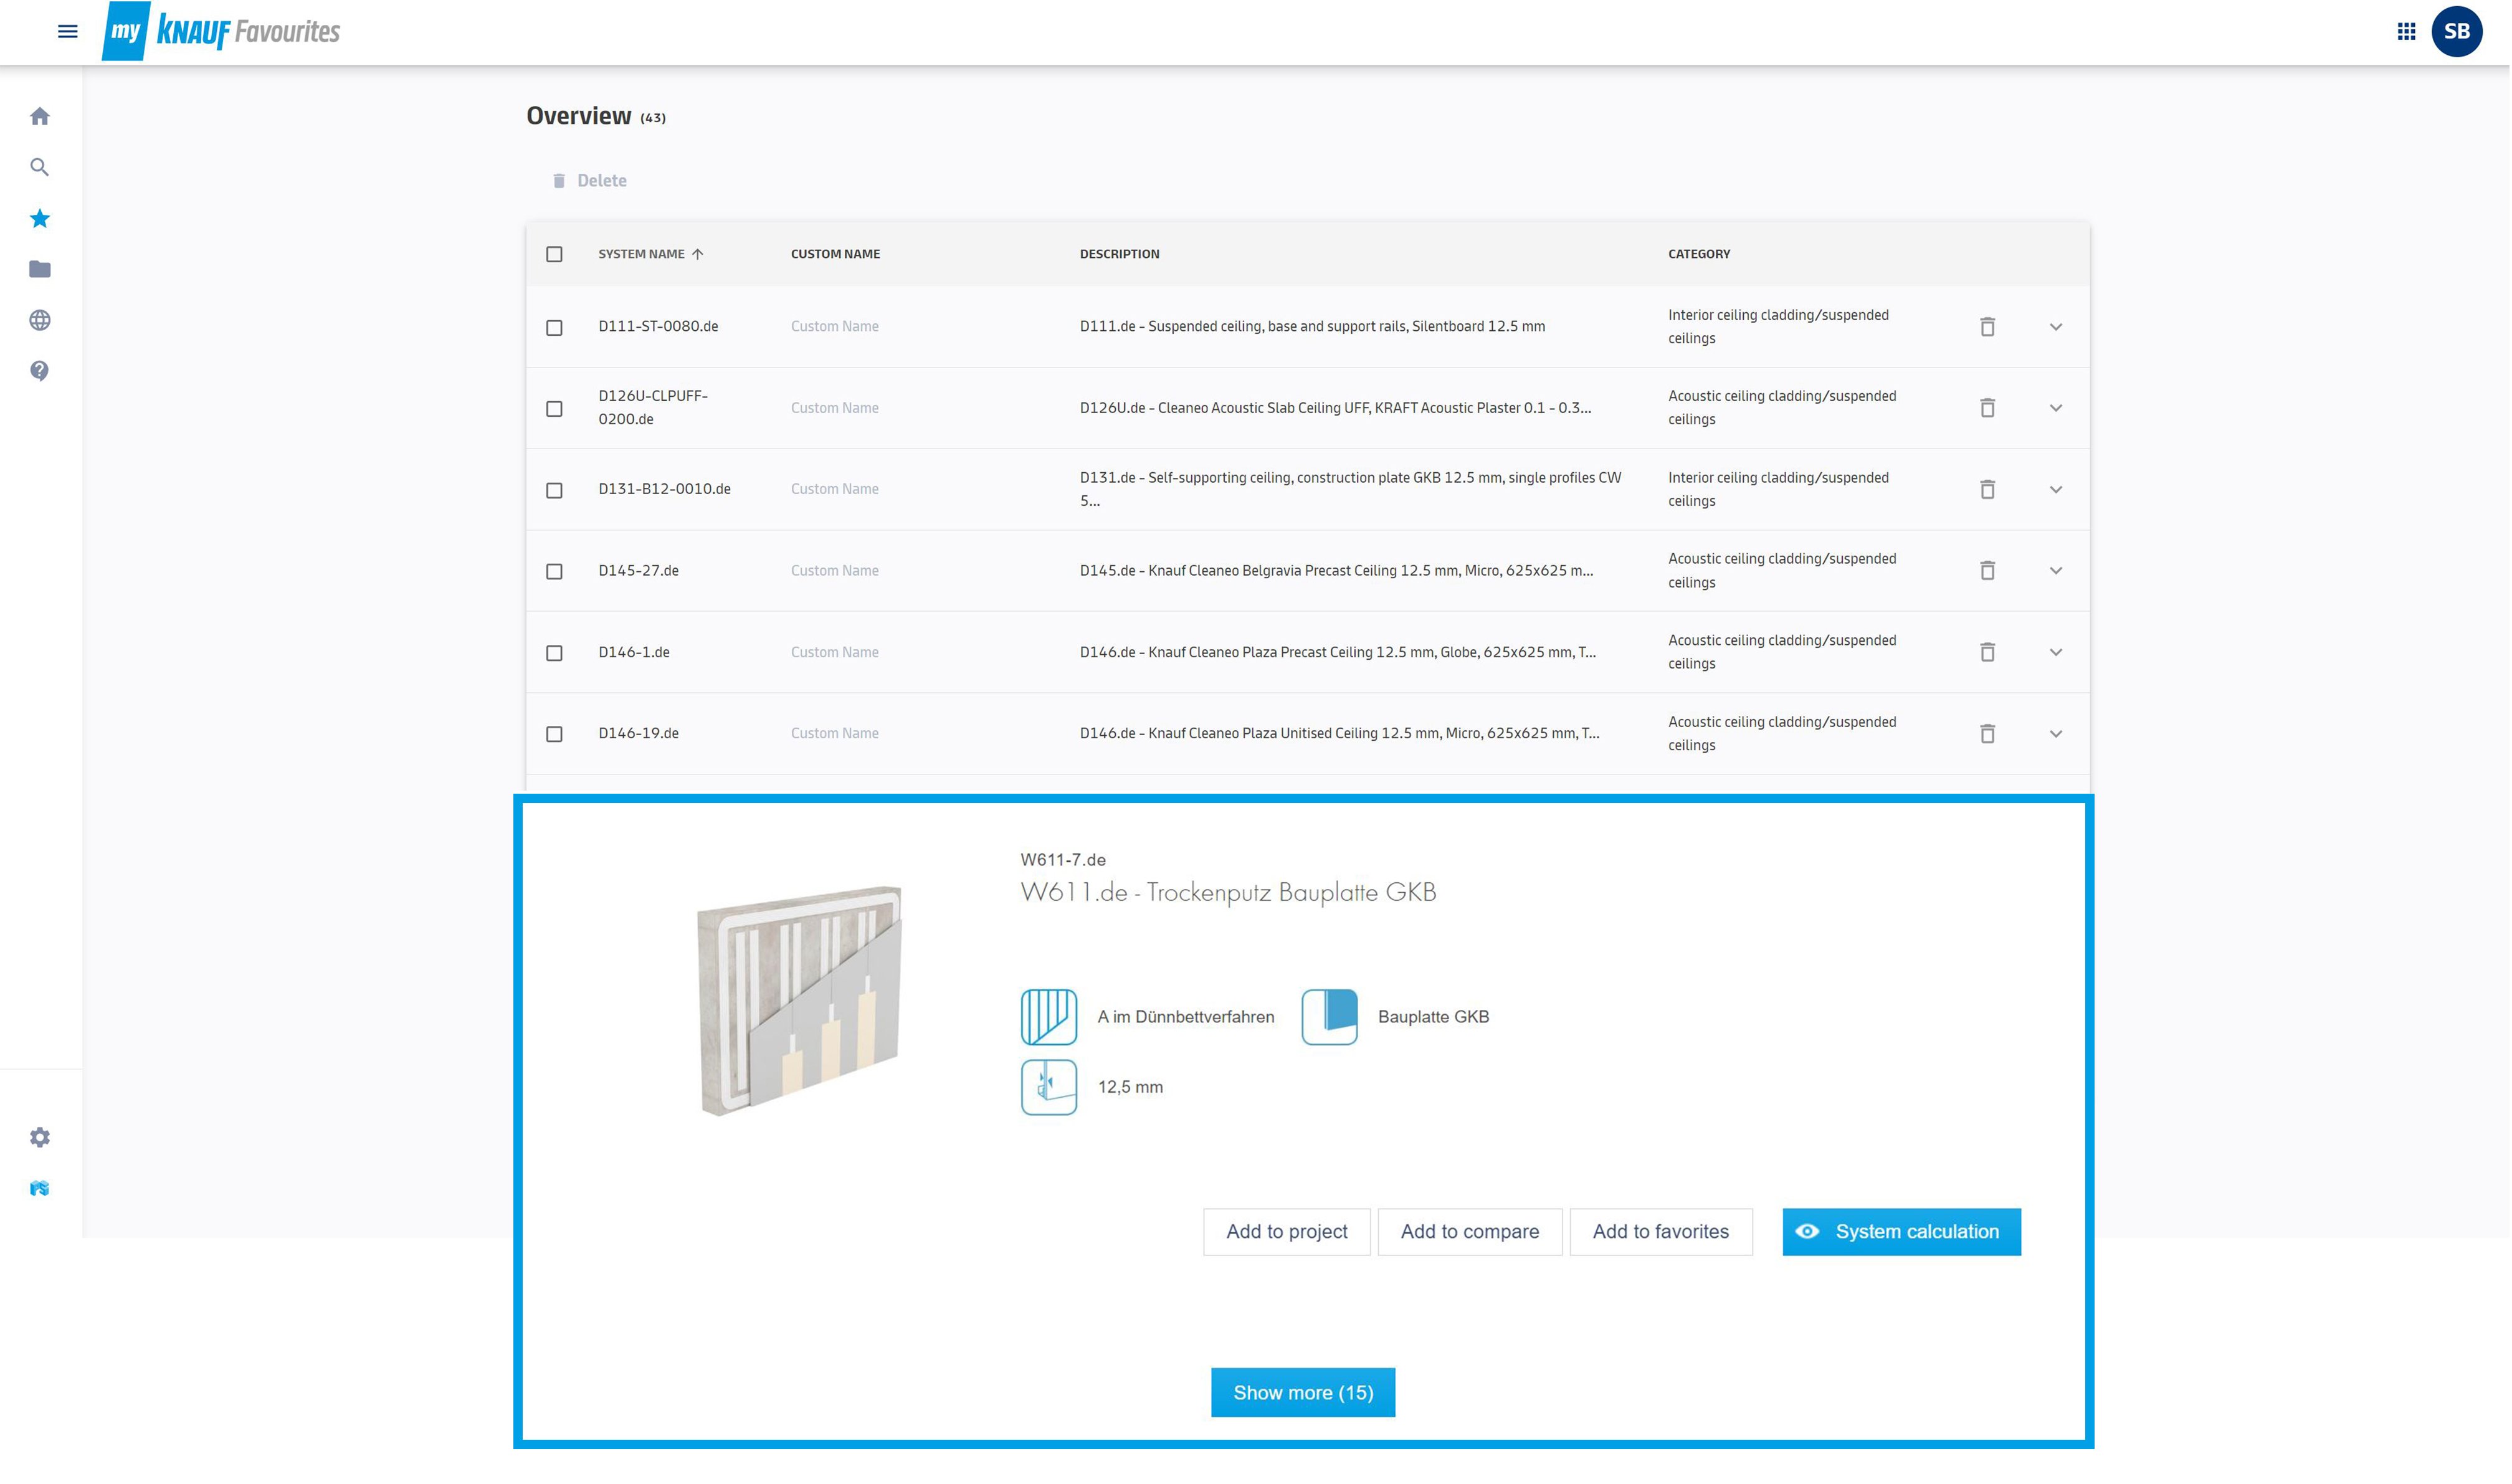This screenshot has height=1484, width=2512.
Task: Click the Bauplatte GKB board icon
Action: (x=1330, y=1017)
